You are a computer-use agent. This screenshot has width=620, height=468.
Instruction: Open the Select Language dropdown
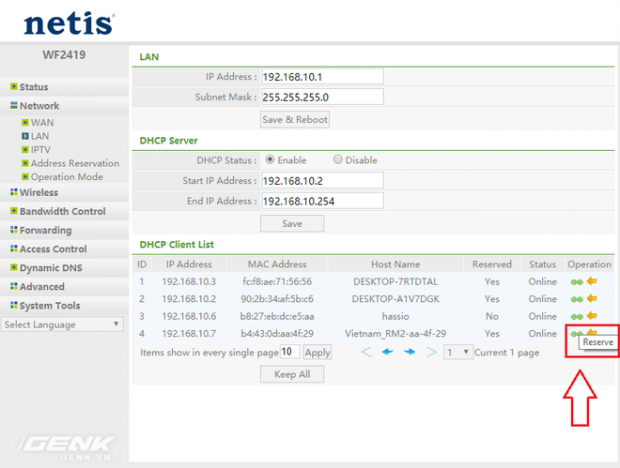[x=62, y=325]
